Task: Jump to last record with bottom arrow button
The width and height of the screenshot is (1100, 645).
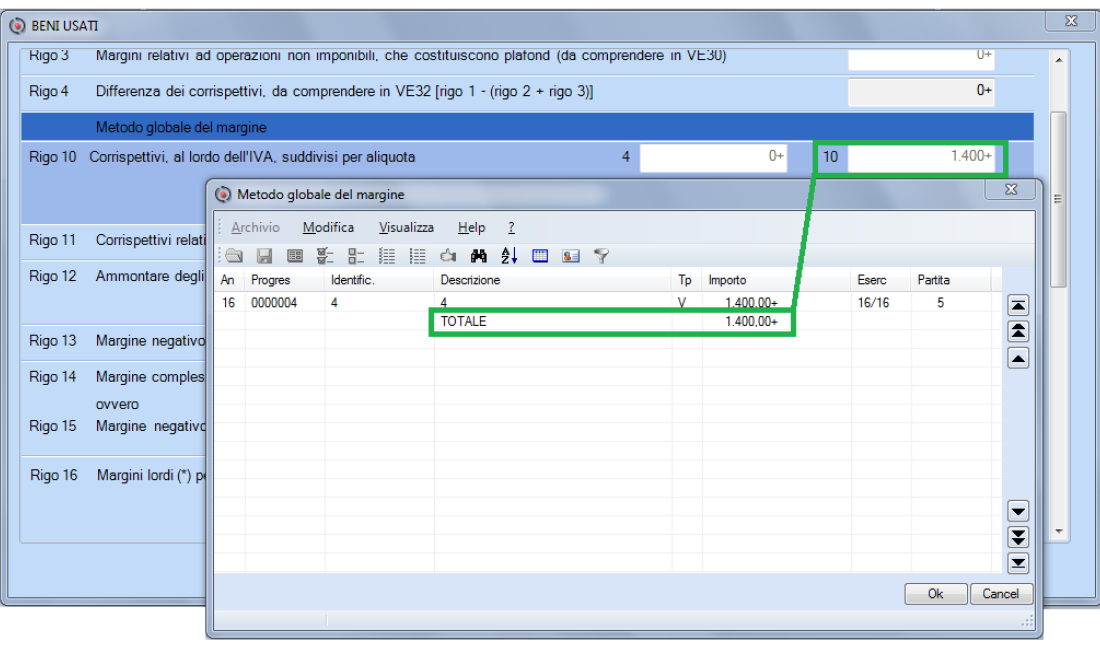Action: (x=1018, y=563)
